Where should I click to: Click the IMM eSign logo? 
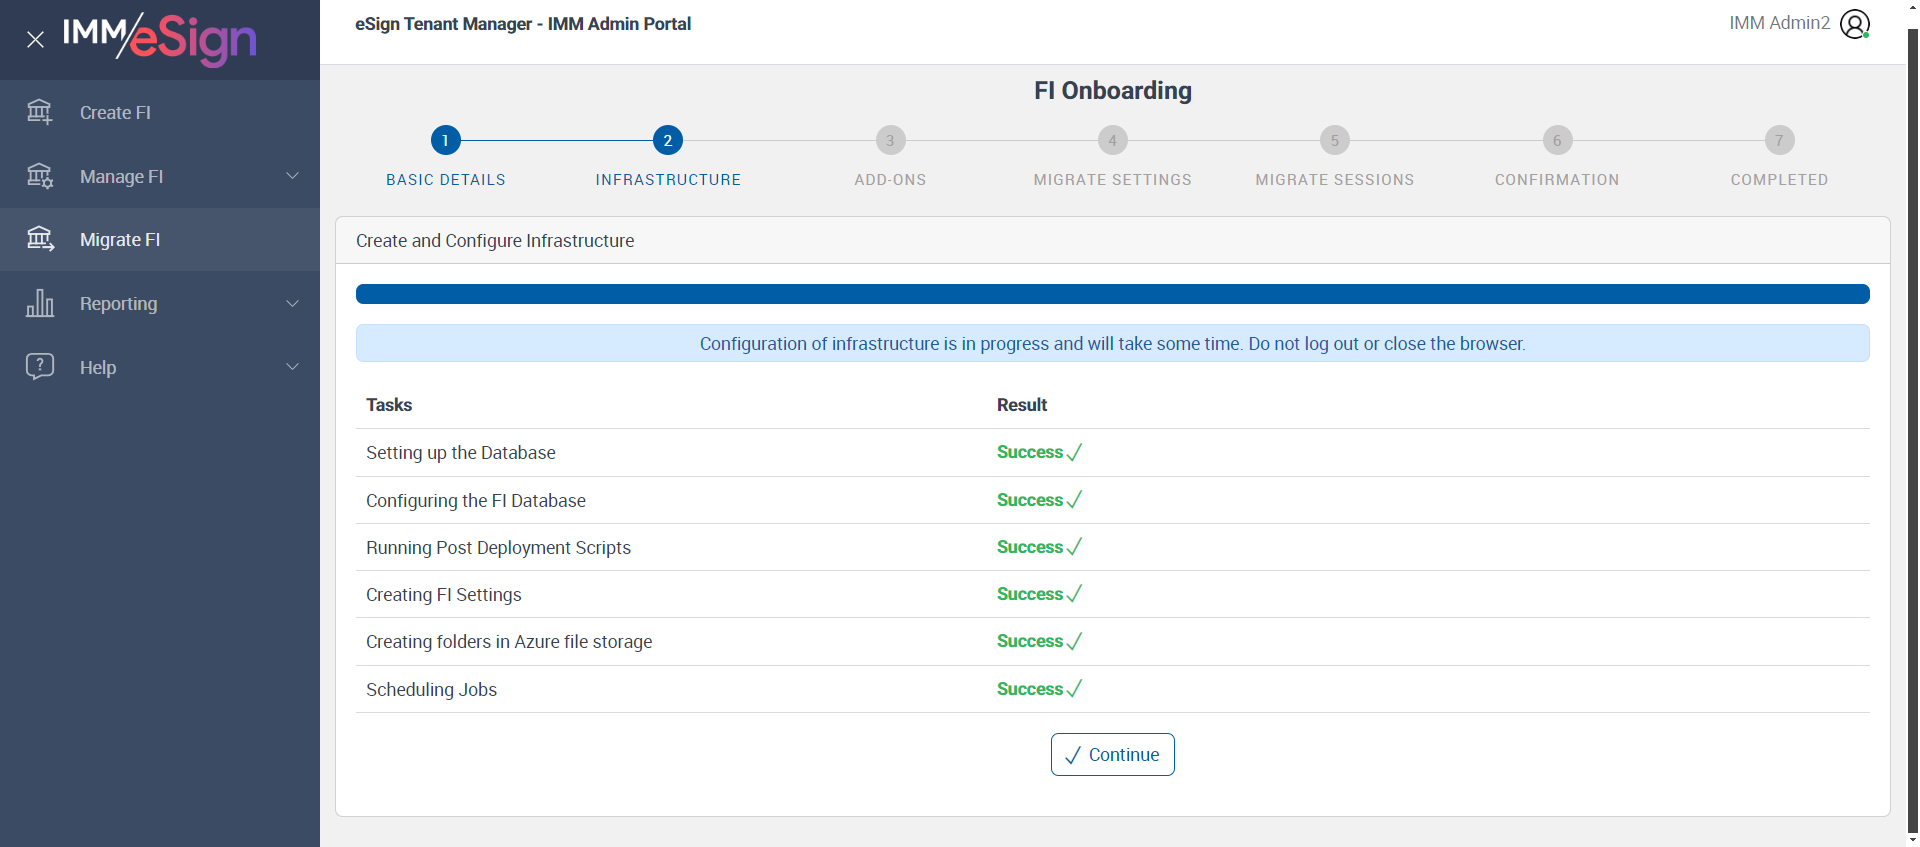pos(160,39)
